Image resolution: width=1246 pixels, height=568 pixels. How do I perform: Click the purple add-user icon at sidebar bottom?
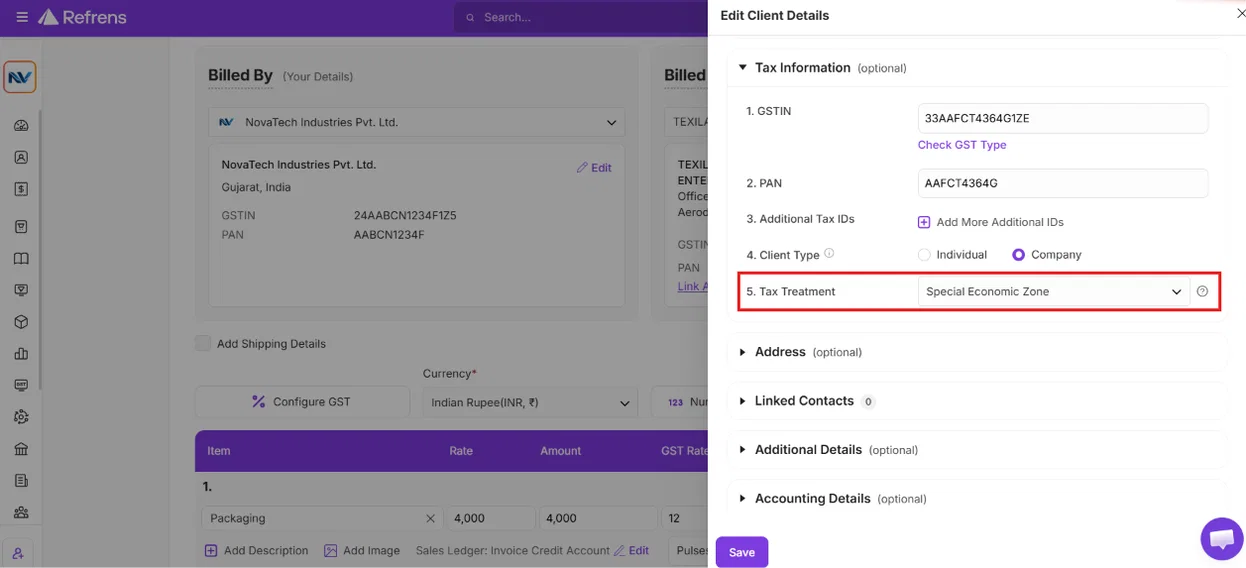[x=18, y=553]
